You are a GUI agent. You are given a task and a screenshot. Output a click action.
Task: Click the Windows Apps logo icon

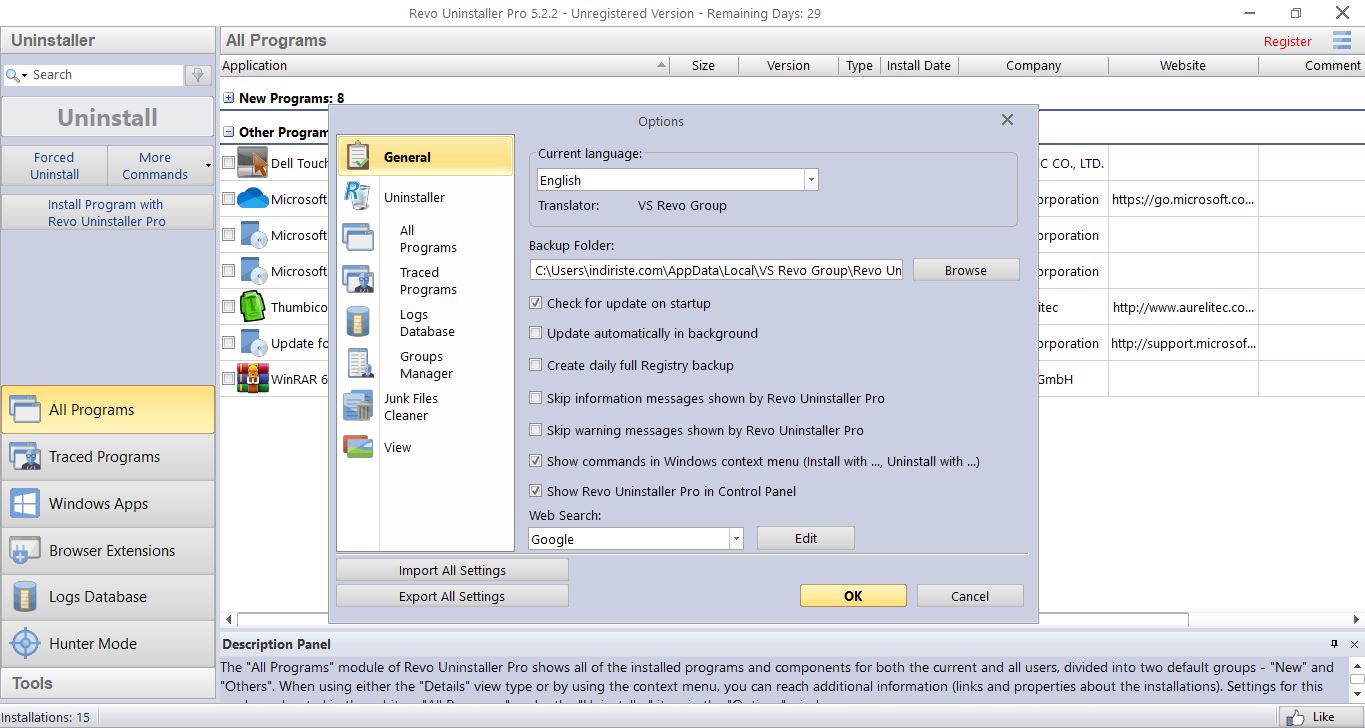[x=25, y=503]
